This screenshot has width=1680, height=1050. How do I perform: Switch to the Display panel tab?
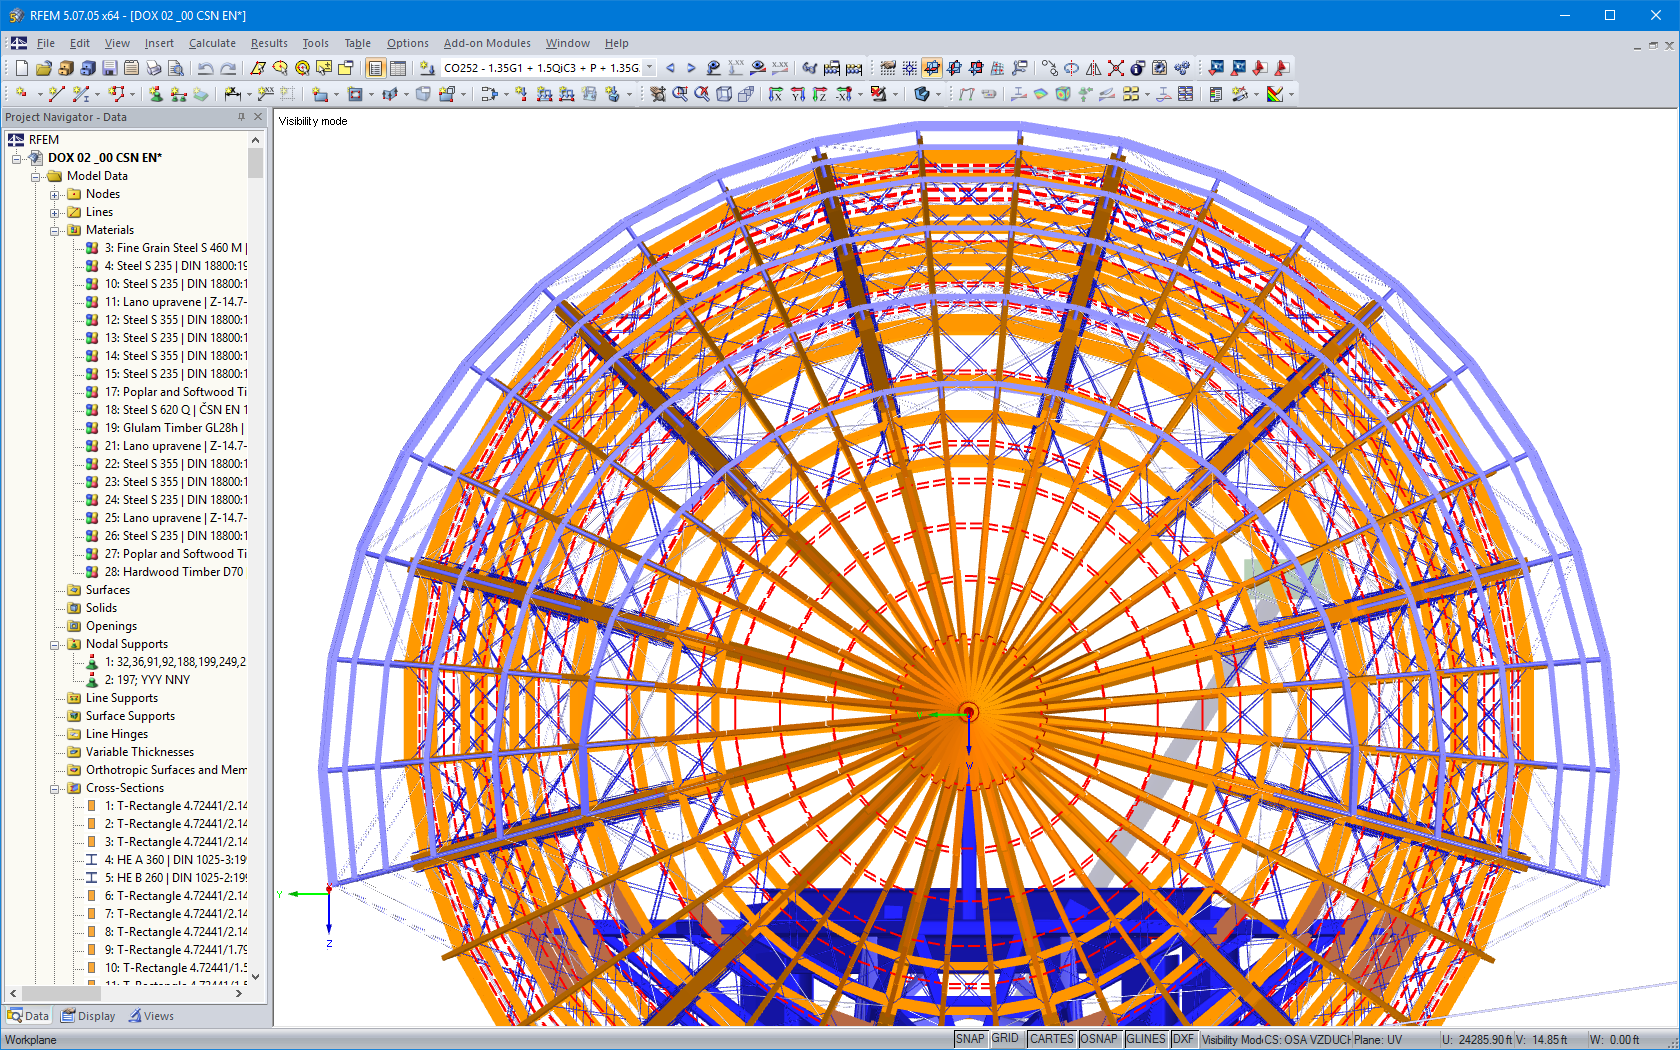(88, 1015)
